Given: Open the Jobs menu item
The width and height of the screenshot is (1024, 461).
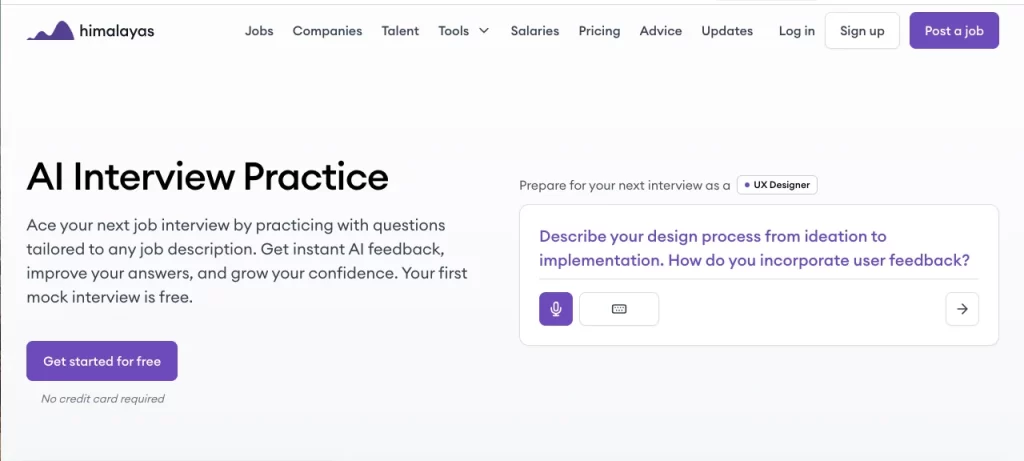Looking at the screenshot, I should [x=259, y=31].
